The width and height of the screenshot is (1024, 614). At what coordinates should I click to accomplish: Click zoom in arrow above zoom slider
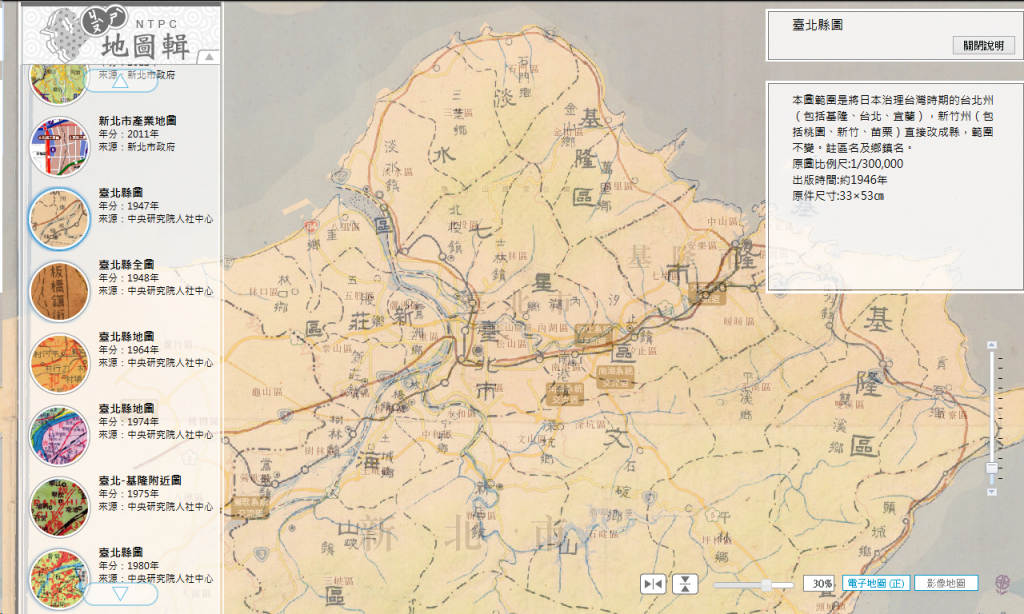click(991, 345)
